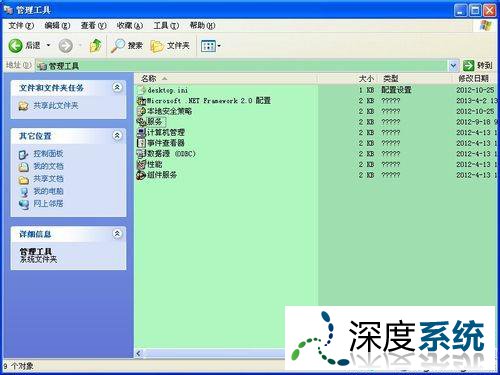Viewport: 500px width, 375px height.
Task: Open the 工具 menu
Action: [x=166, y=25]
